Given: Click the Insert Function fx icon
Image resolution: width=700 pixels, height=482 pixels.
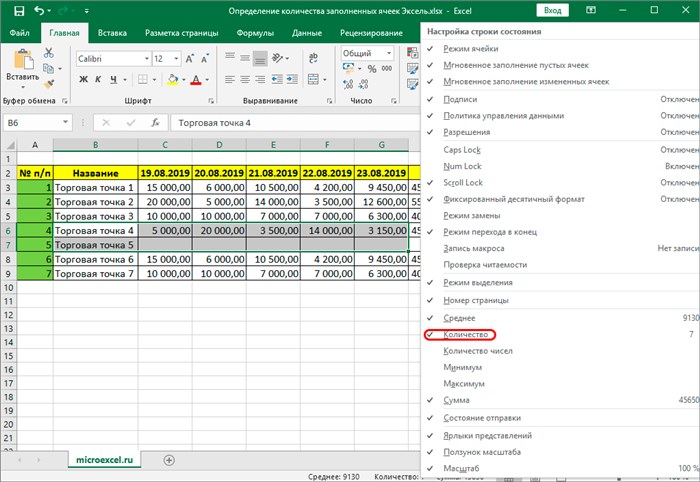Looking at the screenshot, I should 155,123.
